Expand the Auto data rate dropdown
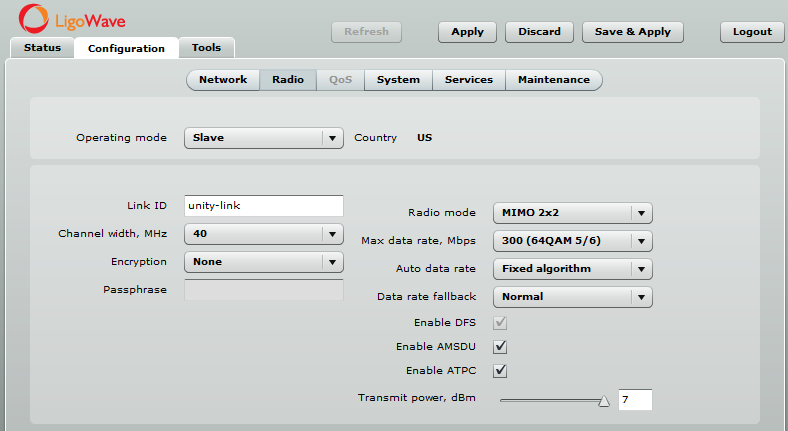 point(572,269)
